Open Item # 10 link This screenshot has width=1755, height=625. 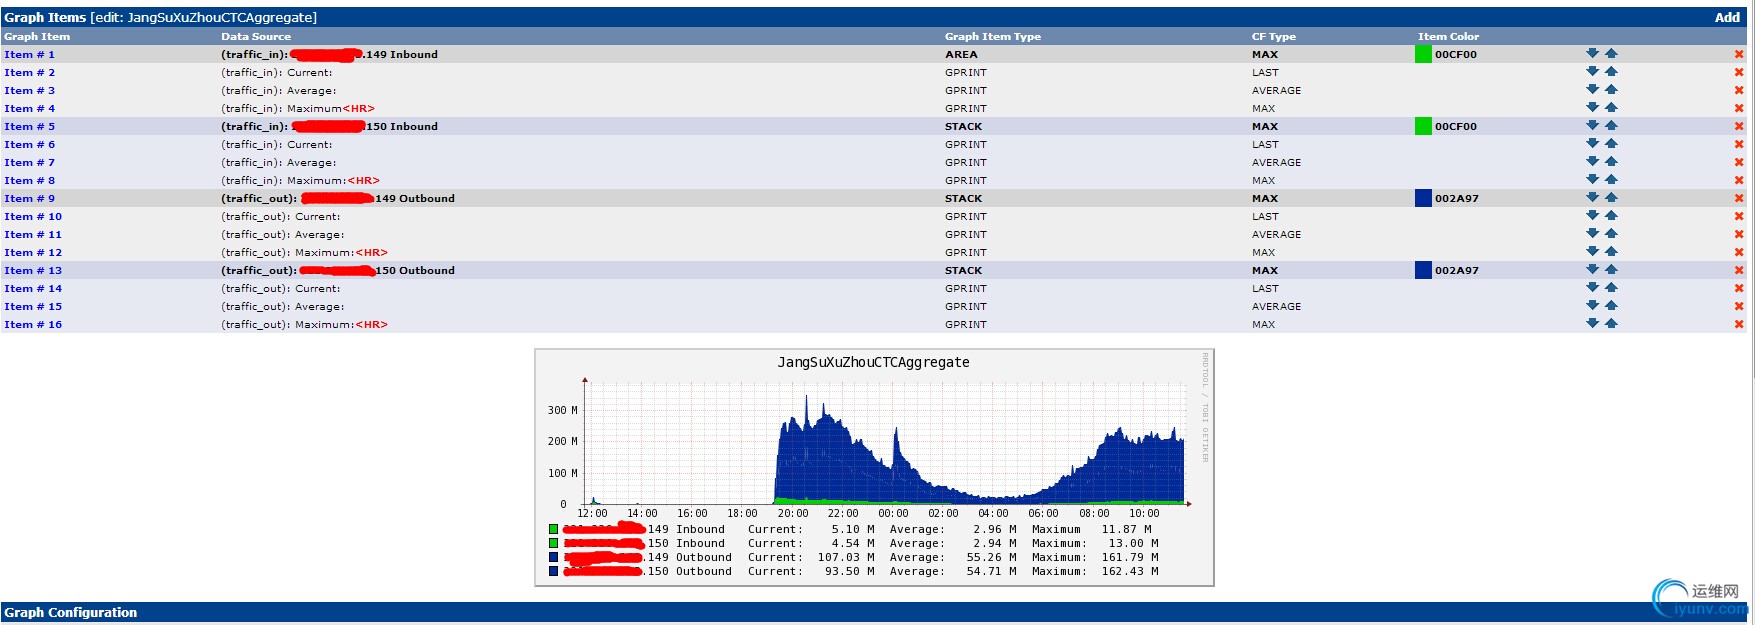pyautogui.click(x=33, y=217)
